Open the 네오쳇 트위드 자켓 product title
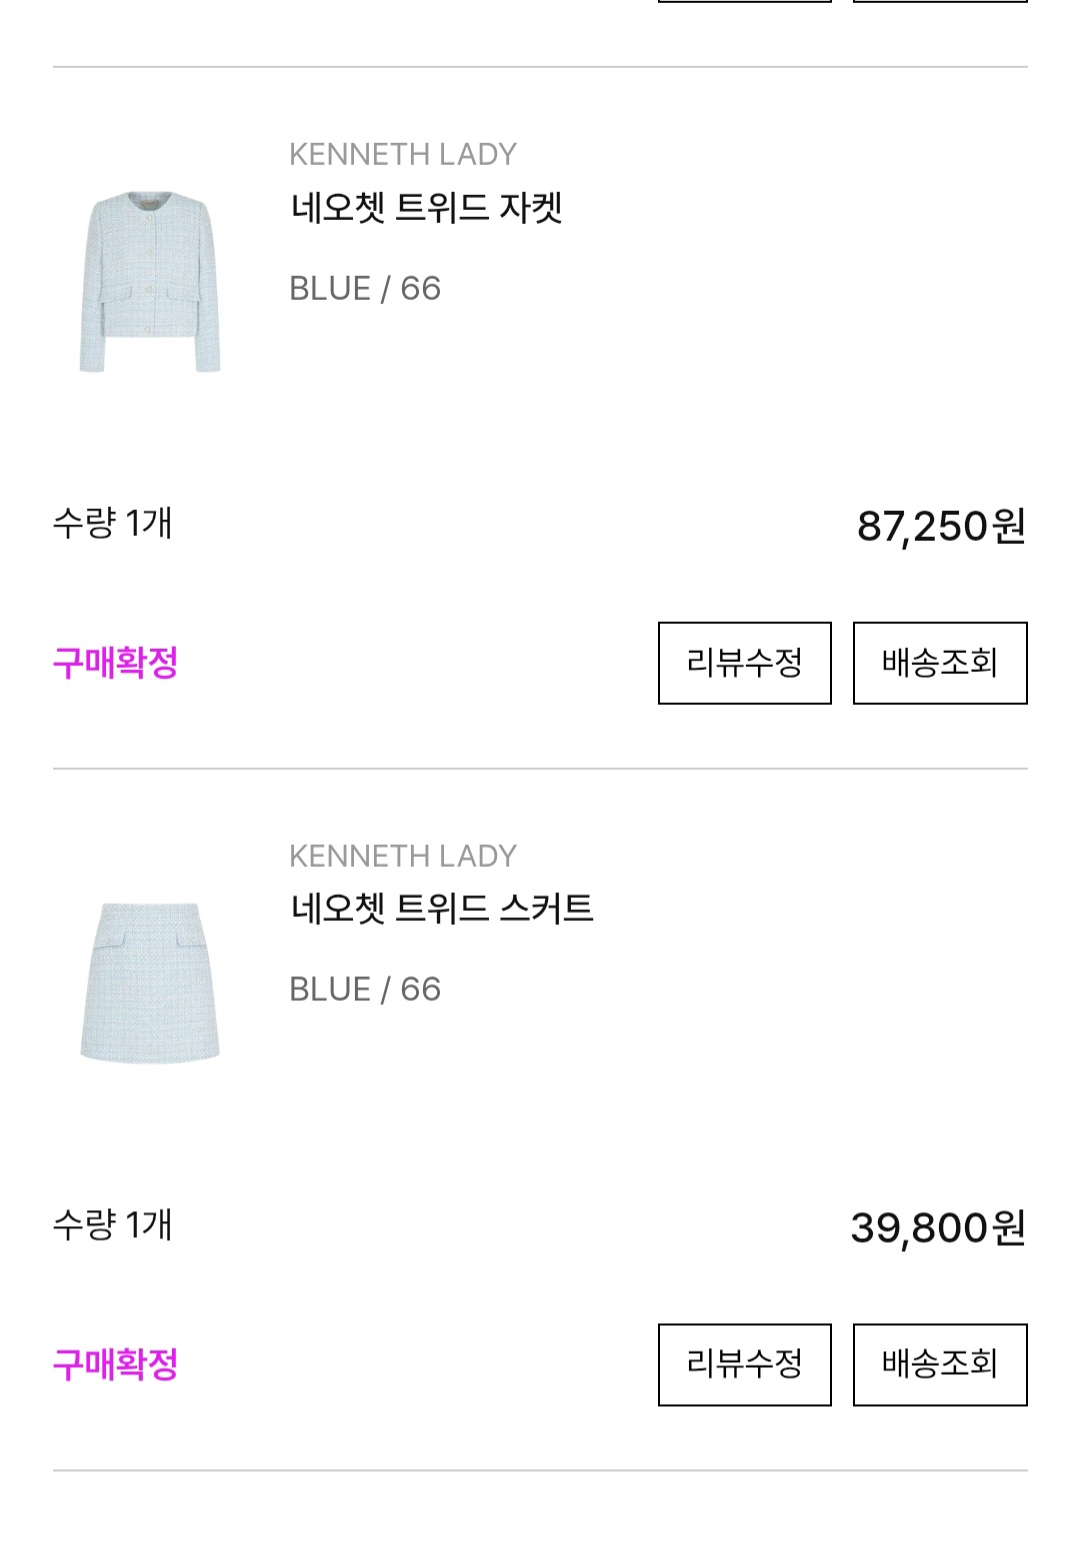 point(426,208)
